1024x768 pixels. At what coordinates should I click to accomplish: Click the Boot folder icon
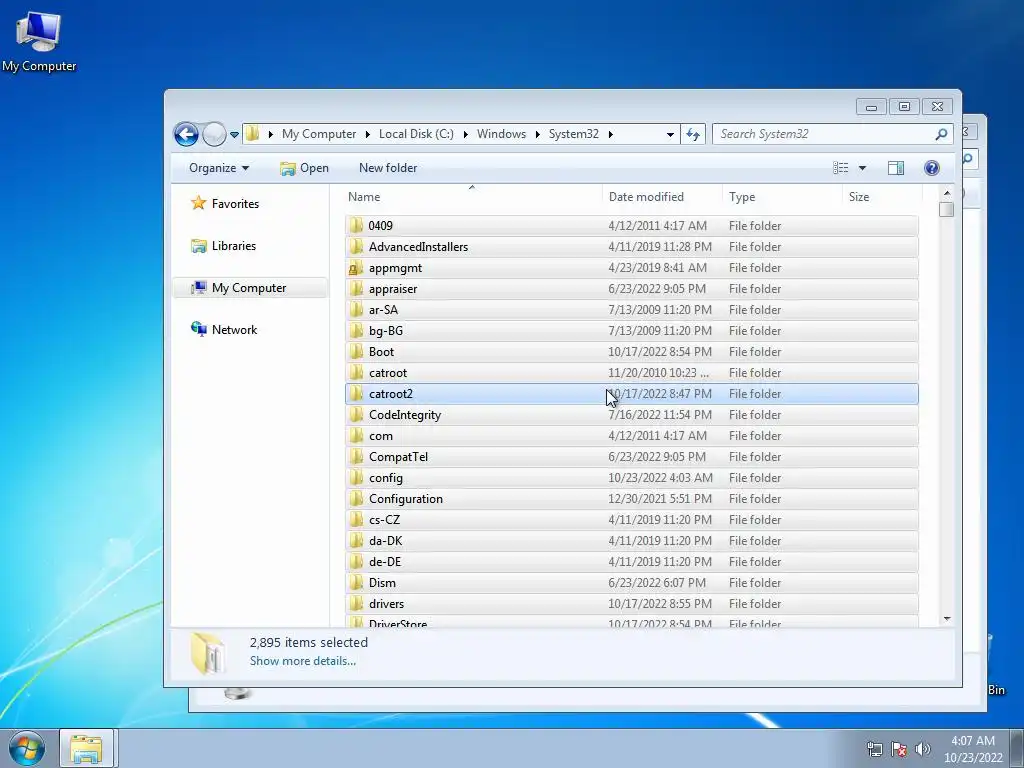[x=356, y=351]
